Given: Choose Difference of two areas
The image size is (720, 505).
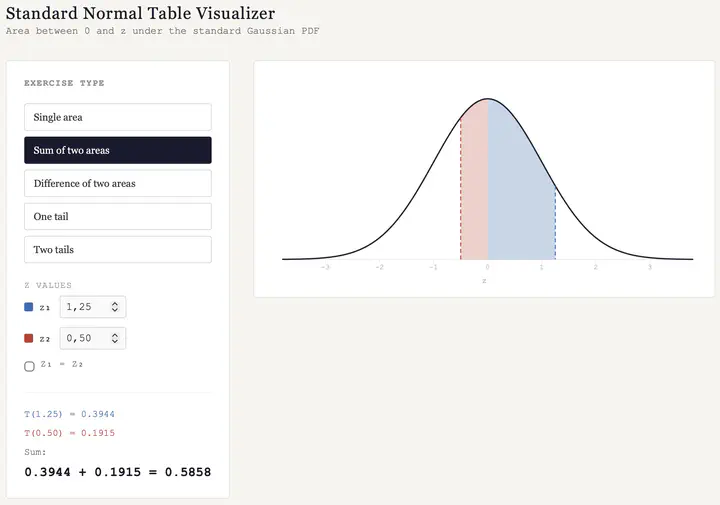Looking at the screenshot, I should 117,183.
